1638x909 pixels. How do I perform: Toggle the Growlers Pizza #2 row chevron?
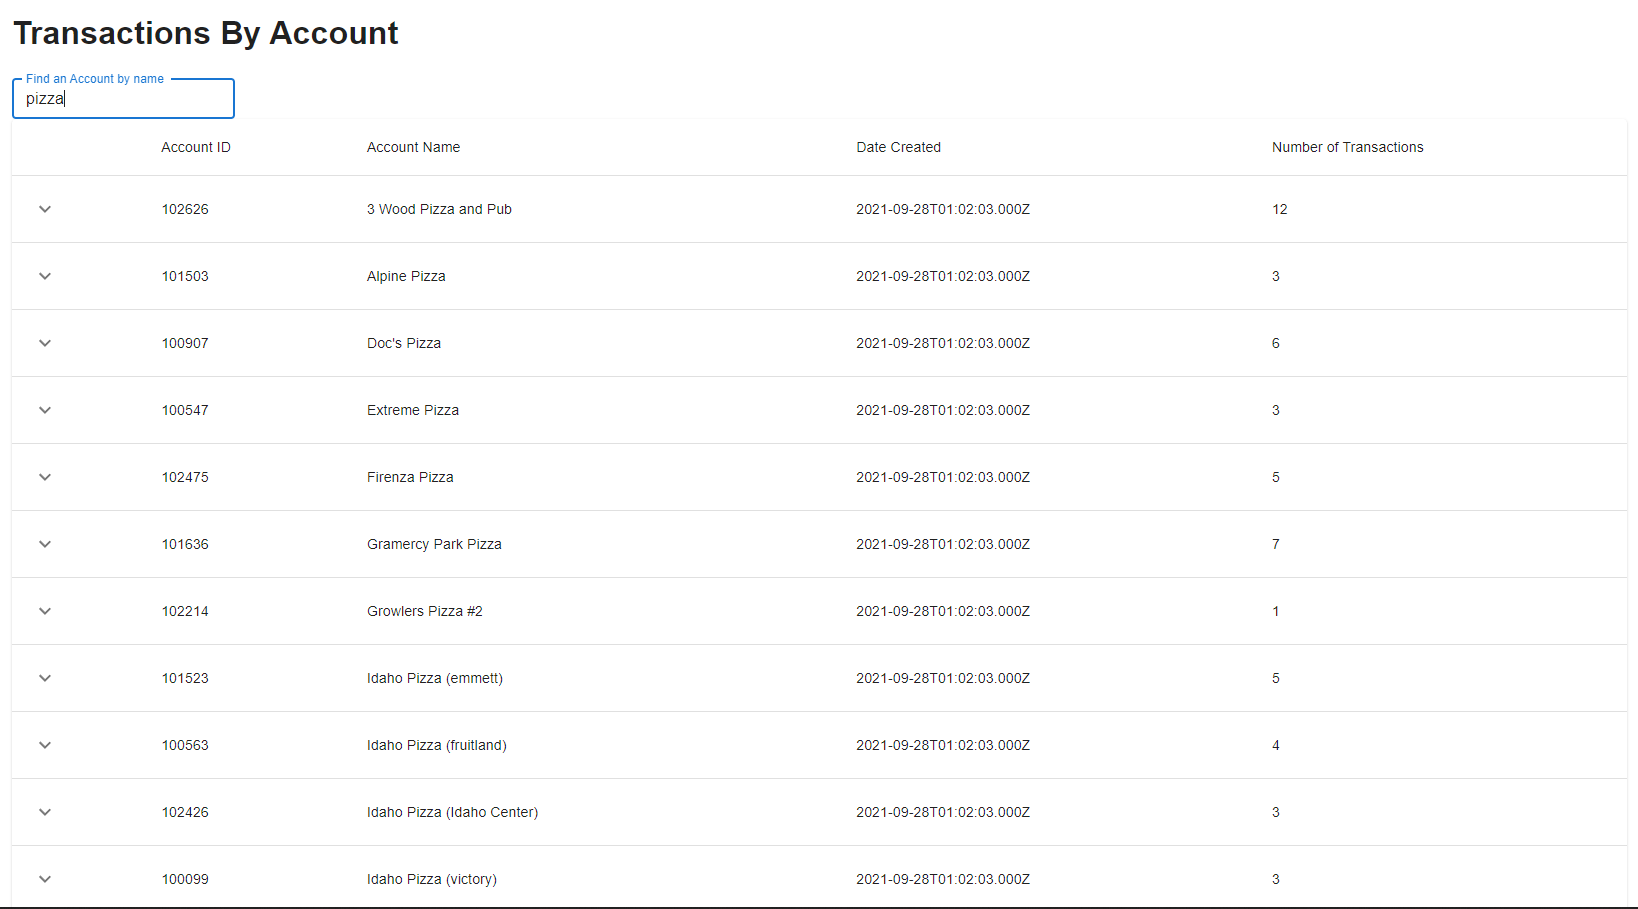(x=45, y=611)
